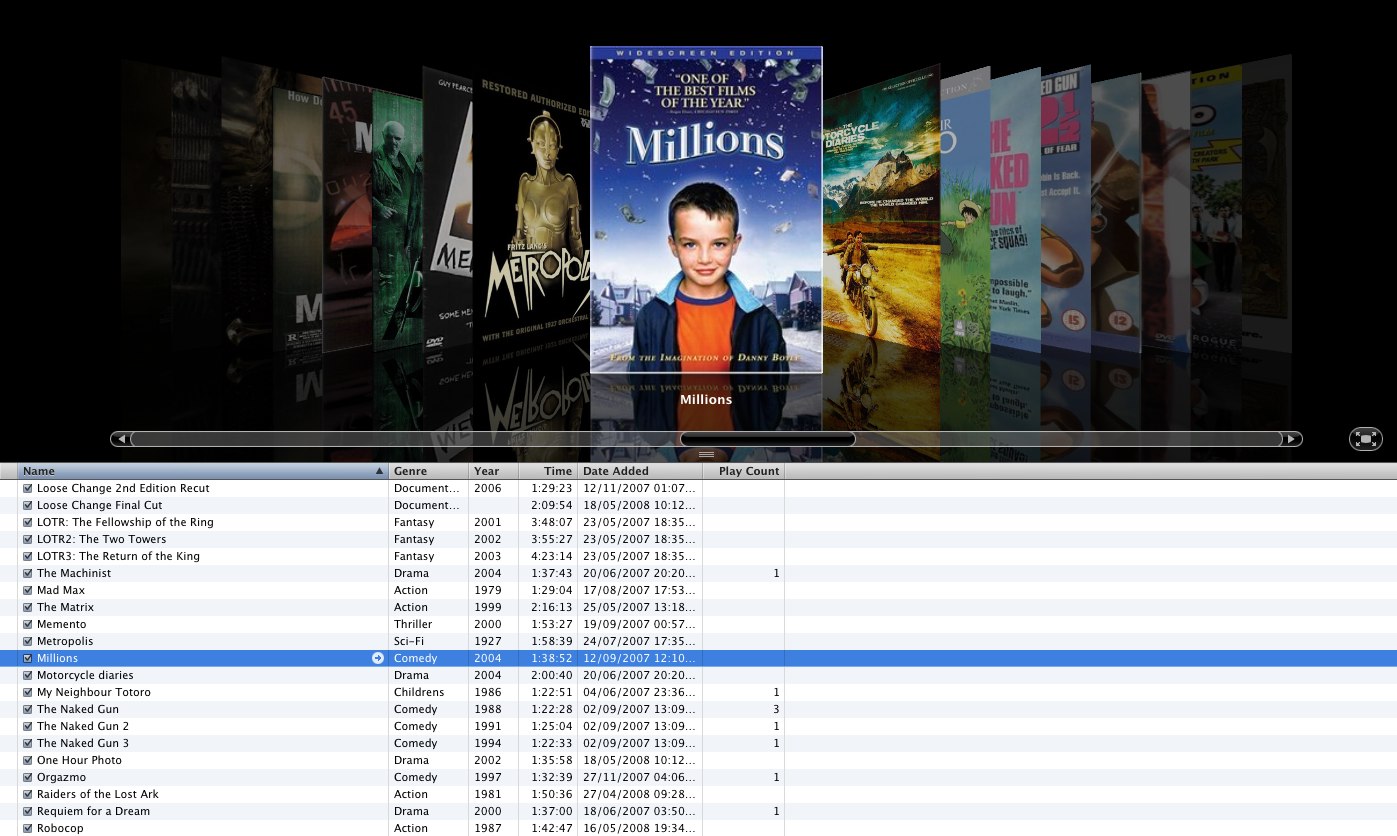The width and height of the screenshot is (1397, 836).
Task: Click the Millions title below the center cover
Action: click(x=706, y=399)
